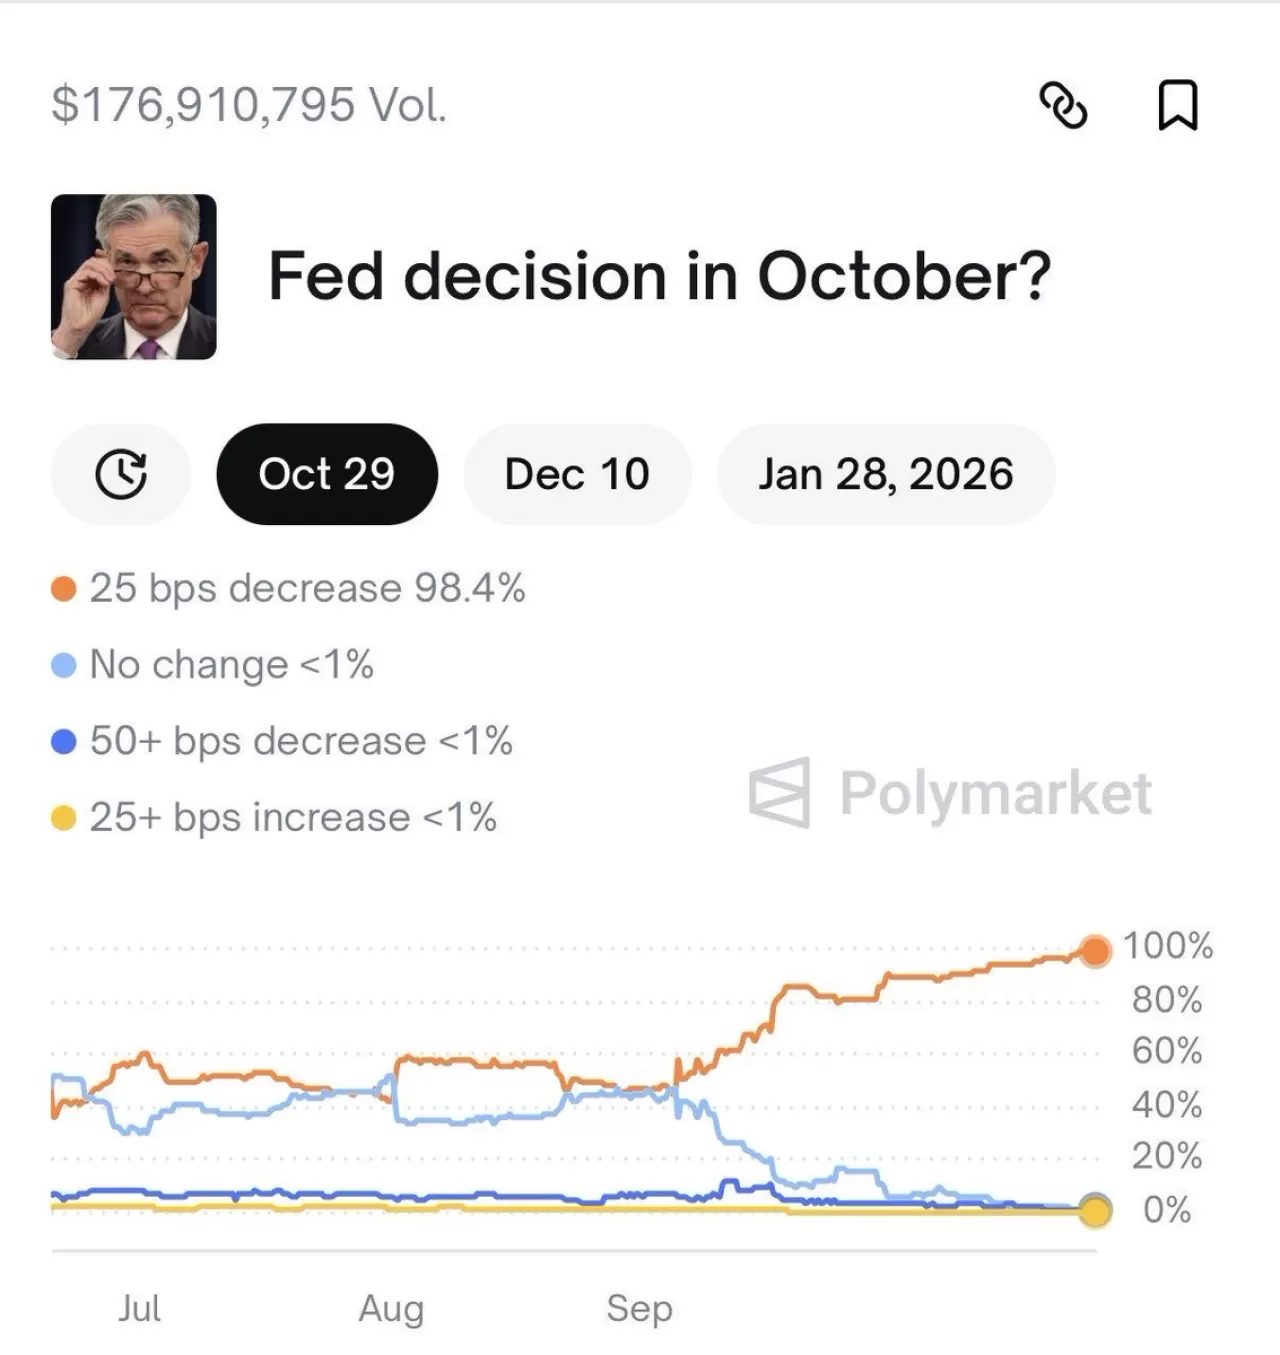1280x1355 pixels.
Task: Click the light blue No change dot
Action: point(64,665)
